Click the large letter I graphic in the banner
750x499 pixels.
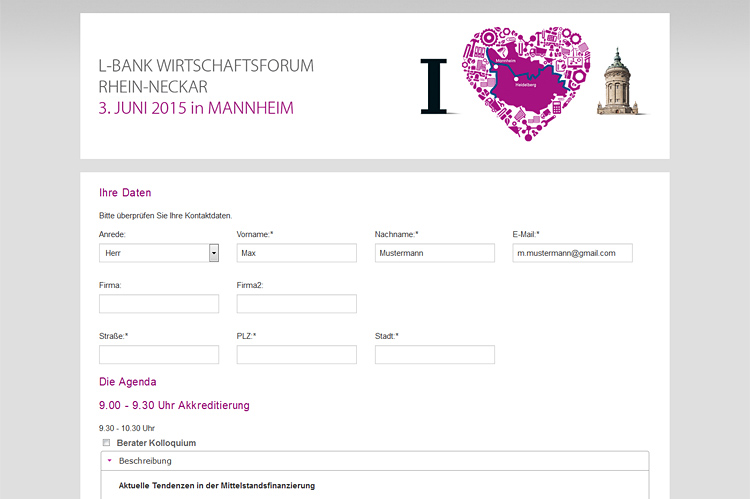tap(434, 87)
